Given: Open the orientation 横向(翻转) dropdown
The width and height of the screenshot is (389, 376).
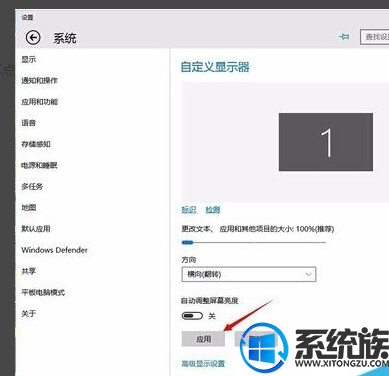Looking at the screenshot, I should coord(249,274).
